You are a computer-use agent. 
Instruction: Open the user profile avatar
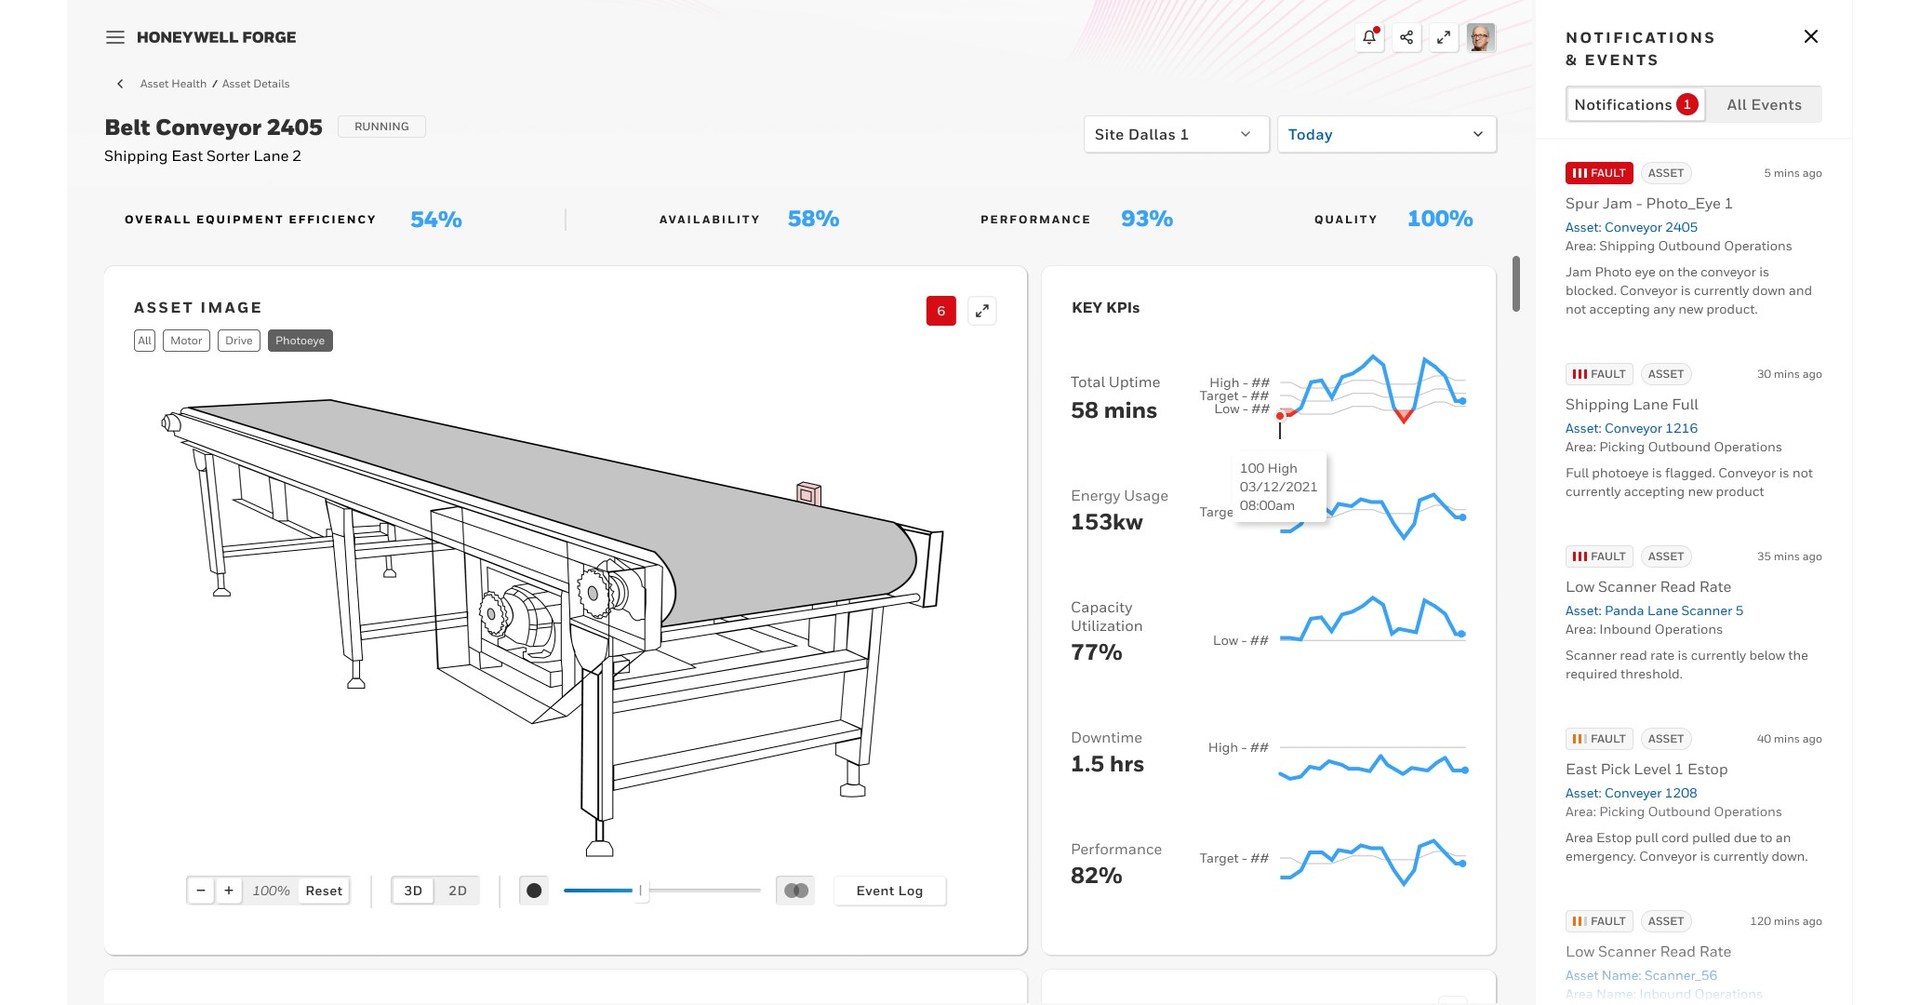click(x=1481, y=37)
